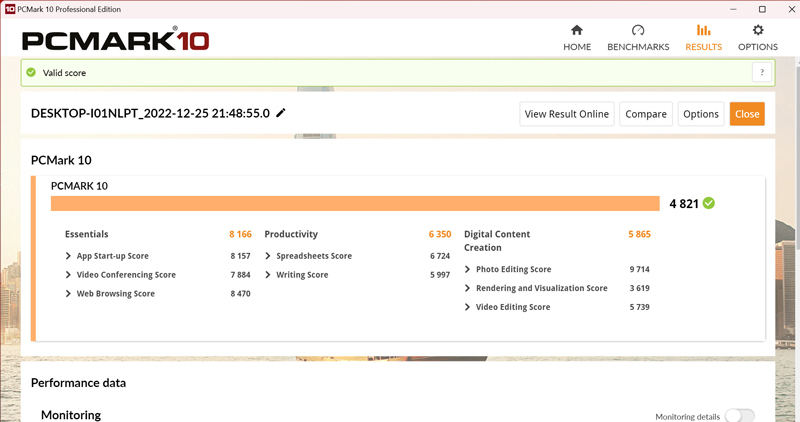Click the PCMark 10 logo
Viewport: 800px width, 422px height.
click(x=115, y=40)
